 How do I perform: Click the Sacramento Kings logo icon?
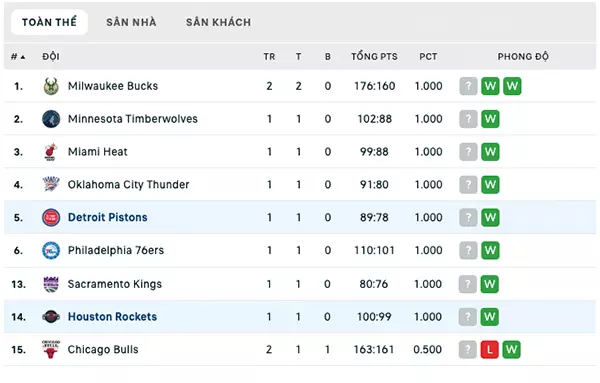click(51, 284)
